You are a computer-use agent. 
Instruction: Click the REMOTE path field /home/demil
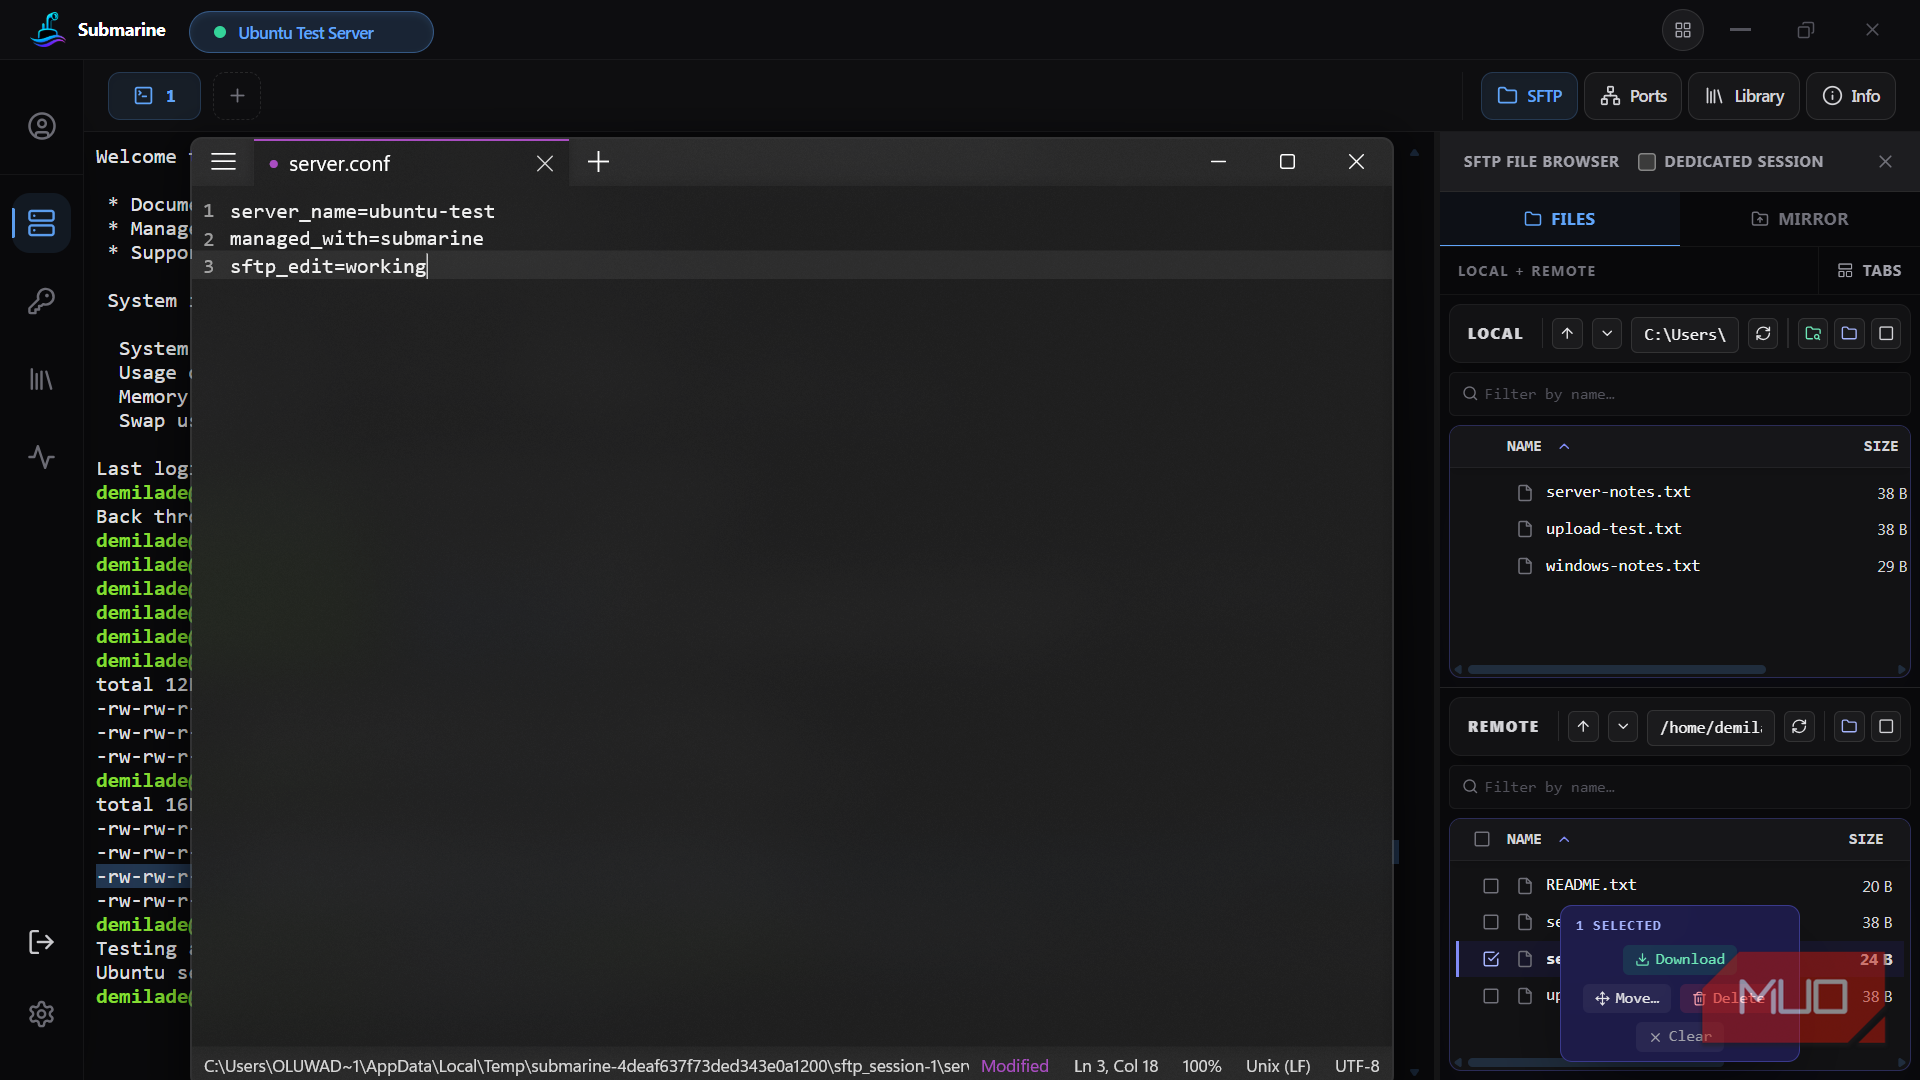1711,727
